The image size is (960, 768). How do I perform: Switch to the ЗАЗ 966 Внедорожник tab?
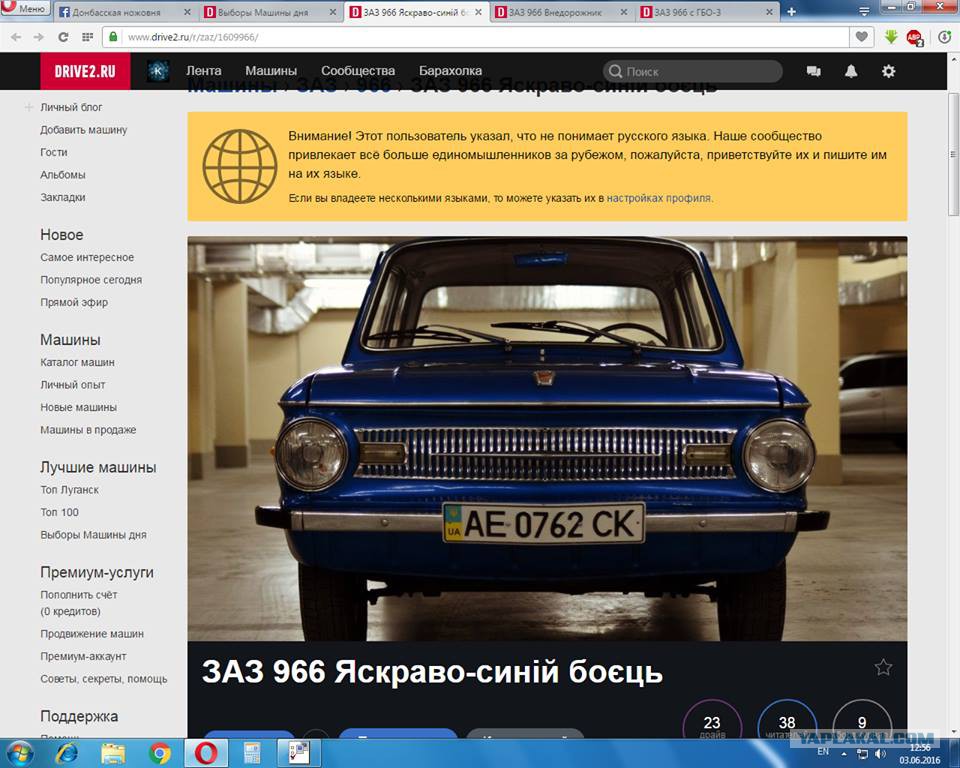pyautogui.click(x=555, y=12)
